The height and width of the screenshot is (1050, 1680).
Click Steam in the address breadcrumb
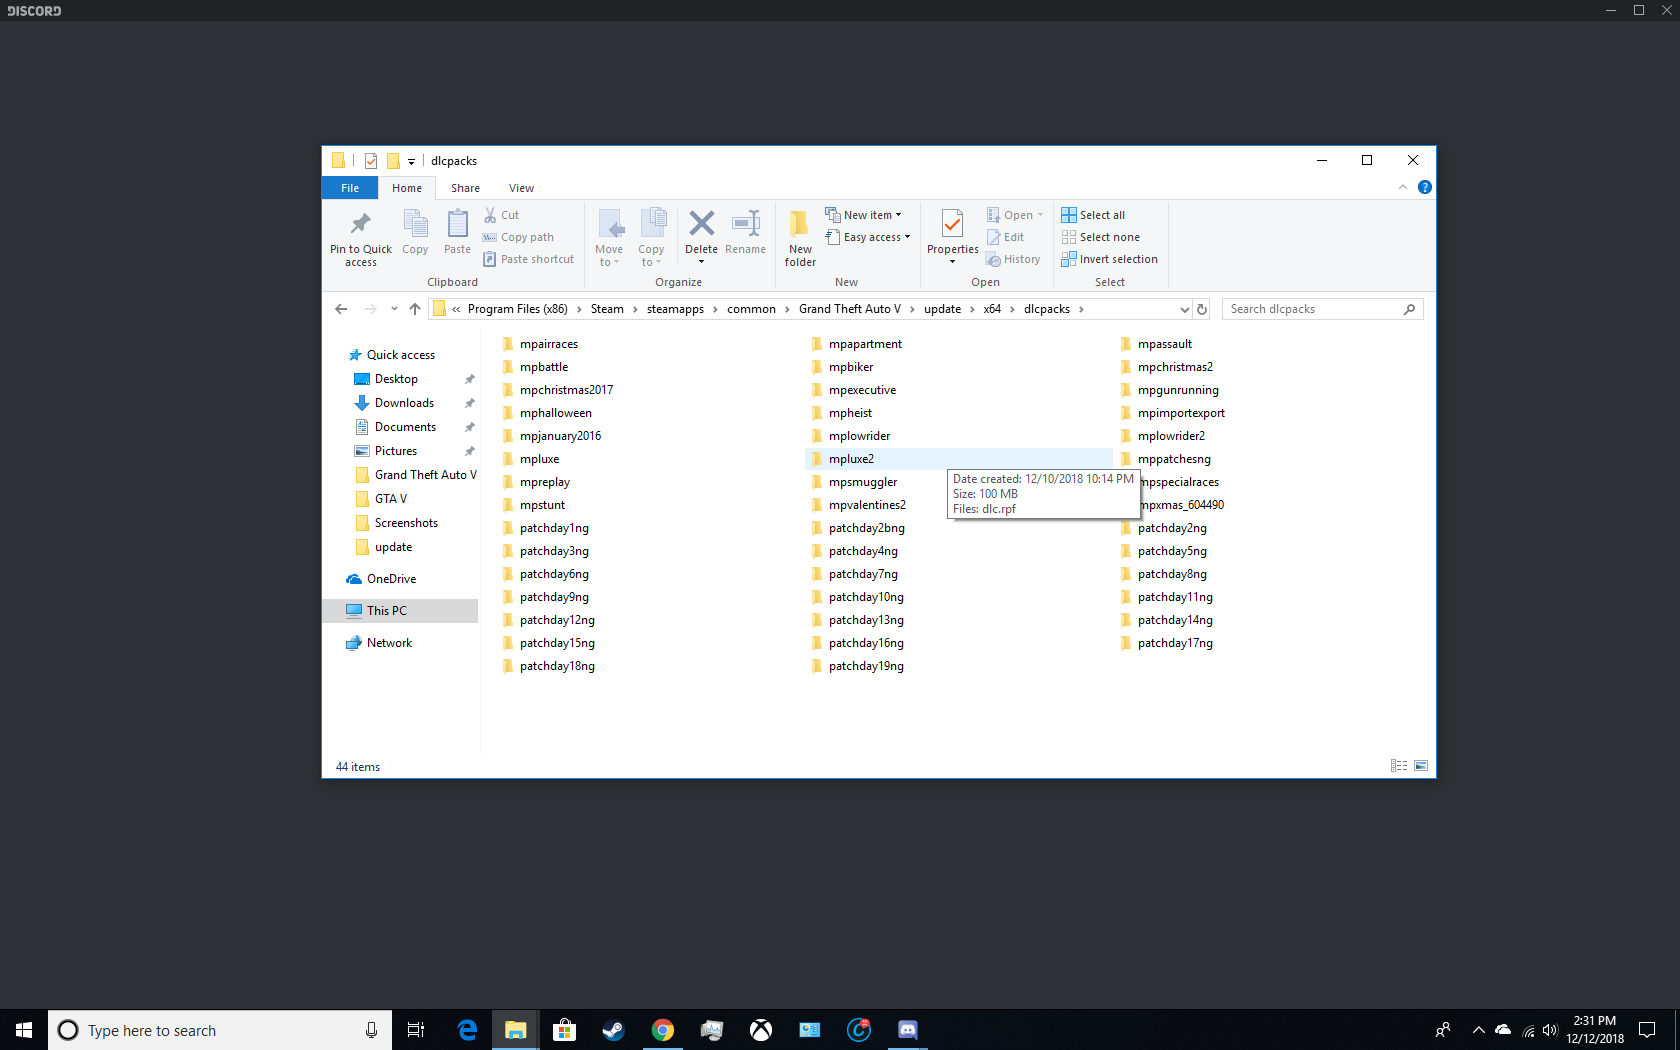(x=607, y=309)
